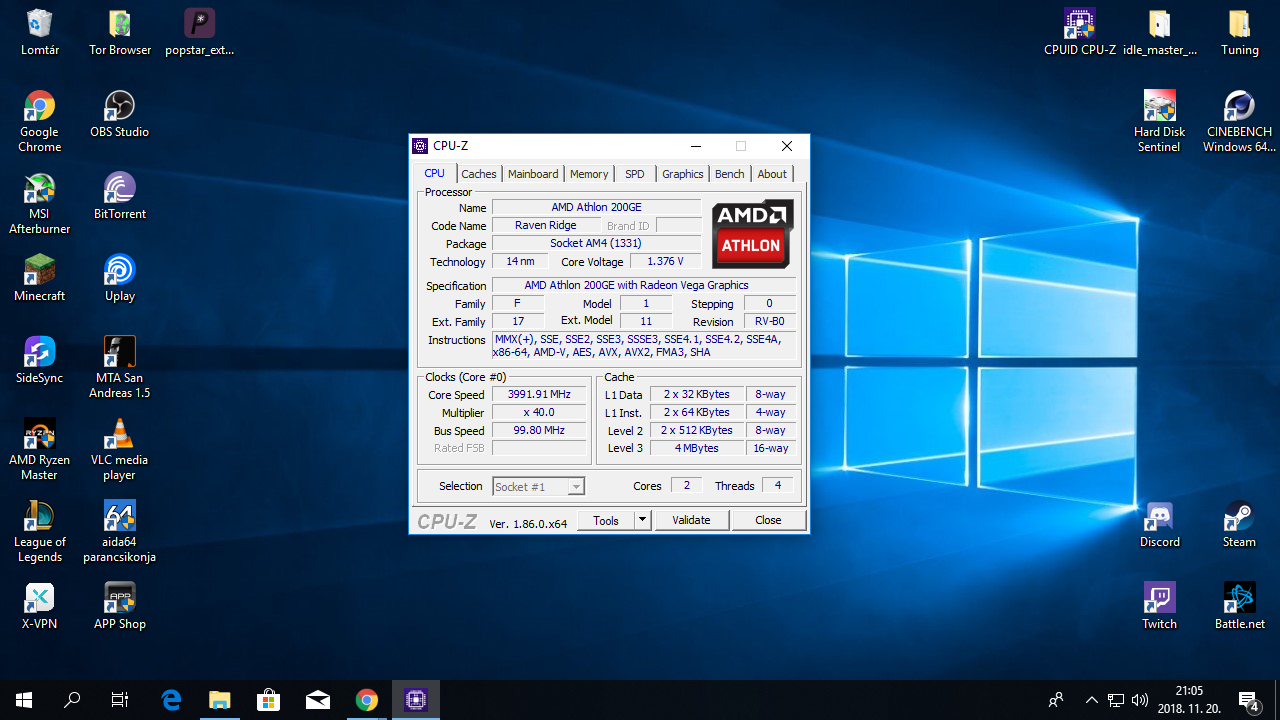Open taskbar search magnifier
Image resolution: width=1280 pixels, height=720 pixels.
pos(72,700)
